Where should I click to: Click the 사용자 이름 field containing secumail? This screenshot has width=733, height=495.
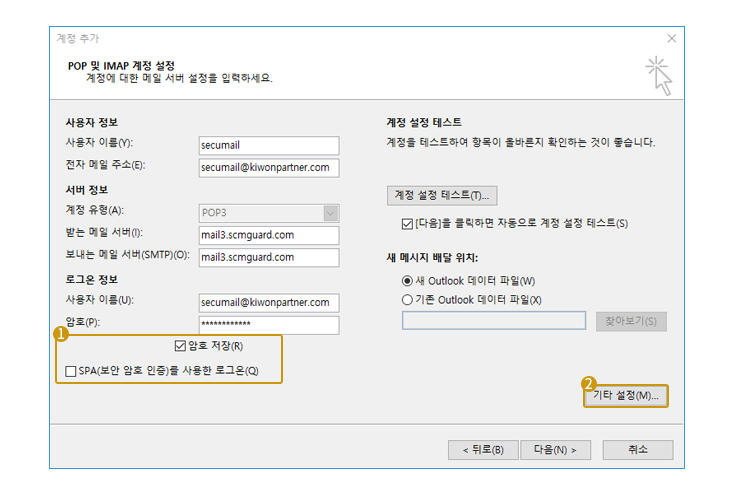pos(268,144)
